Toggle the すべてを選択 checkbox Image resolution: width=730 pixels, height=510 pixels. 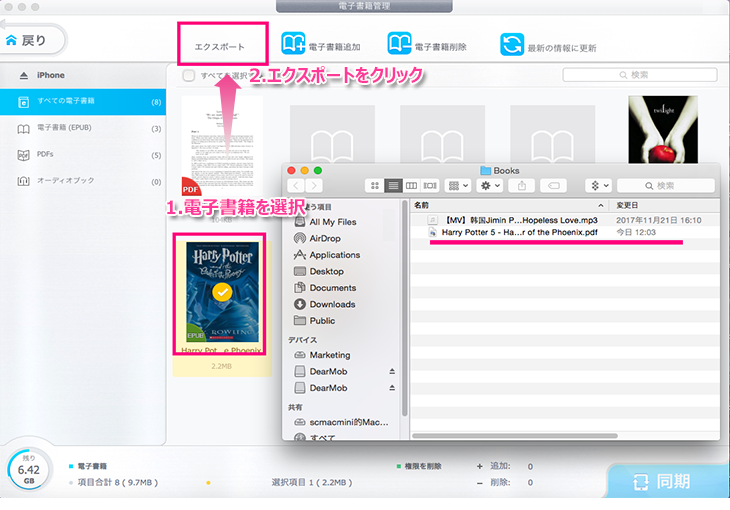(x=189, y=75)
